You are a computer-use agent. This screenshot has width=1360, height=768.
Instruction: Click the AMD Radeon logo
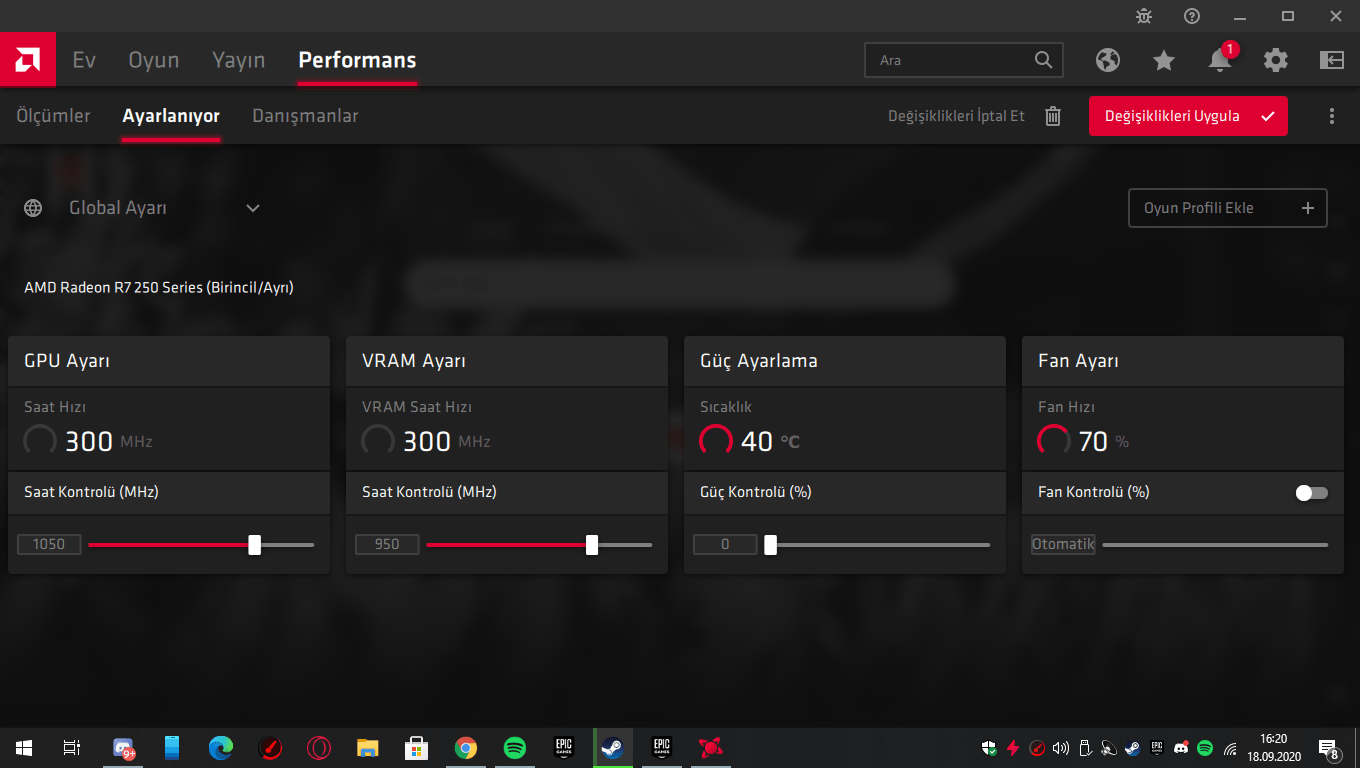tap(27, 59)
